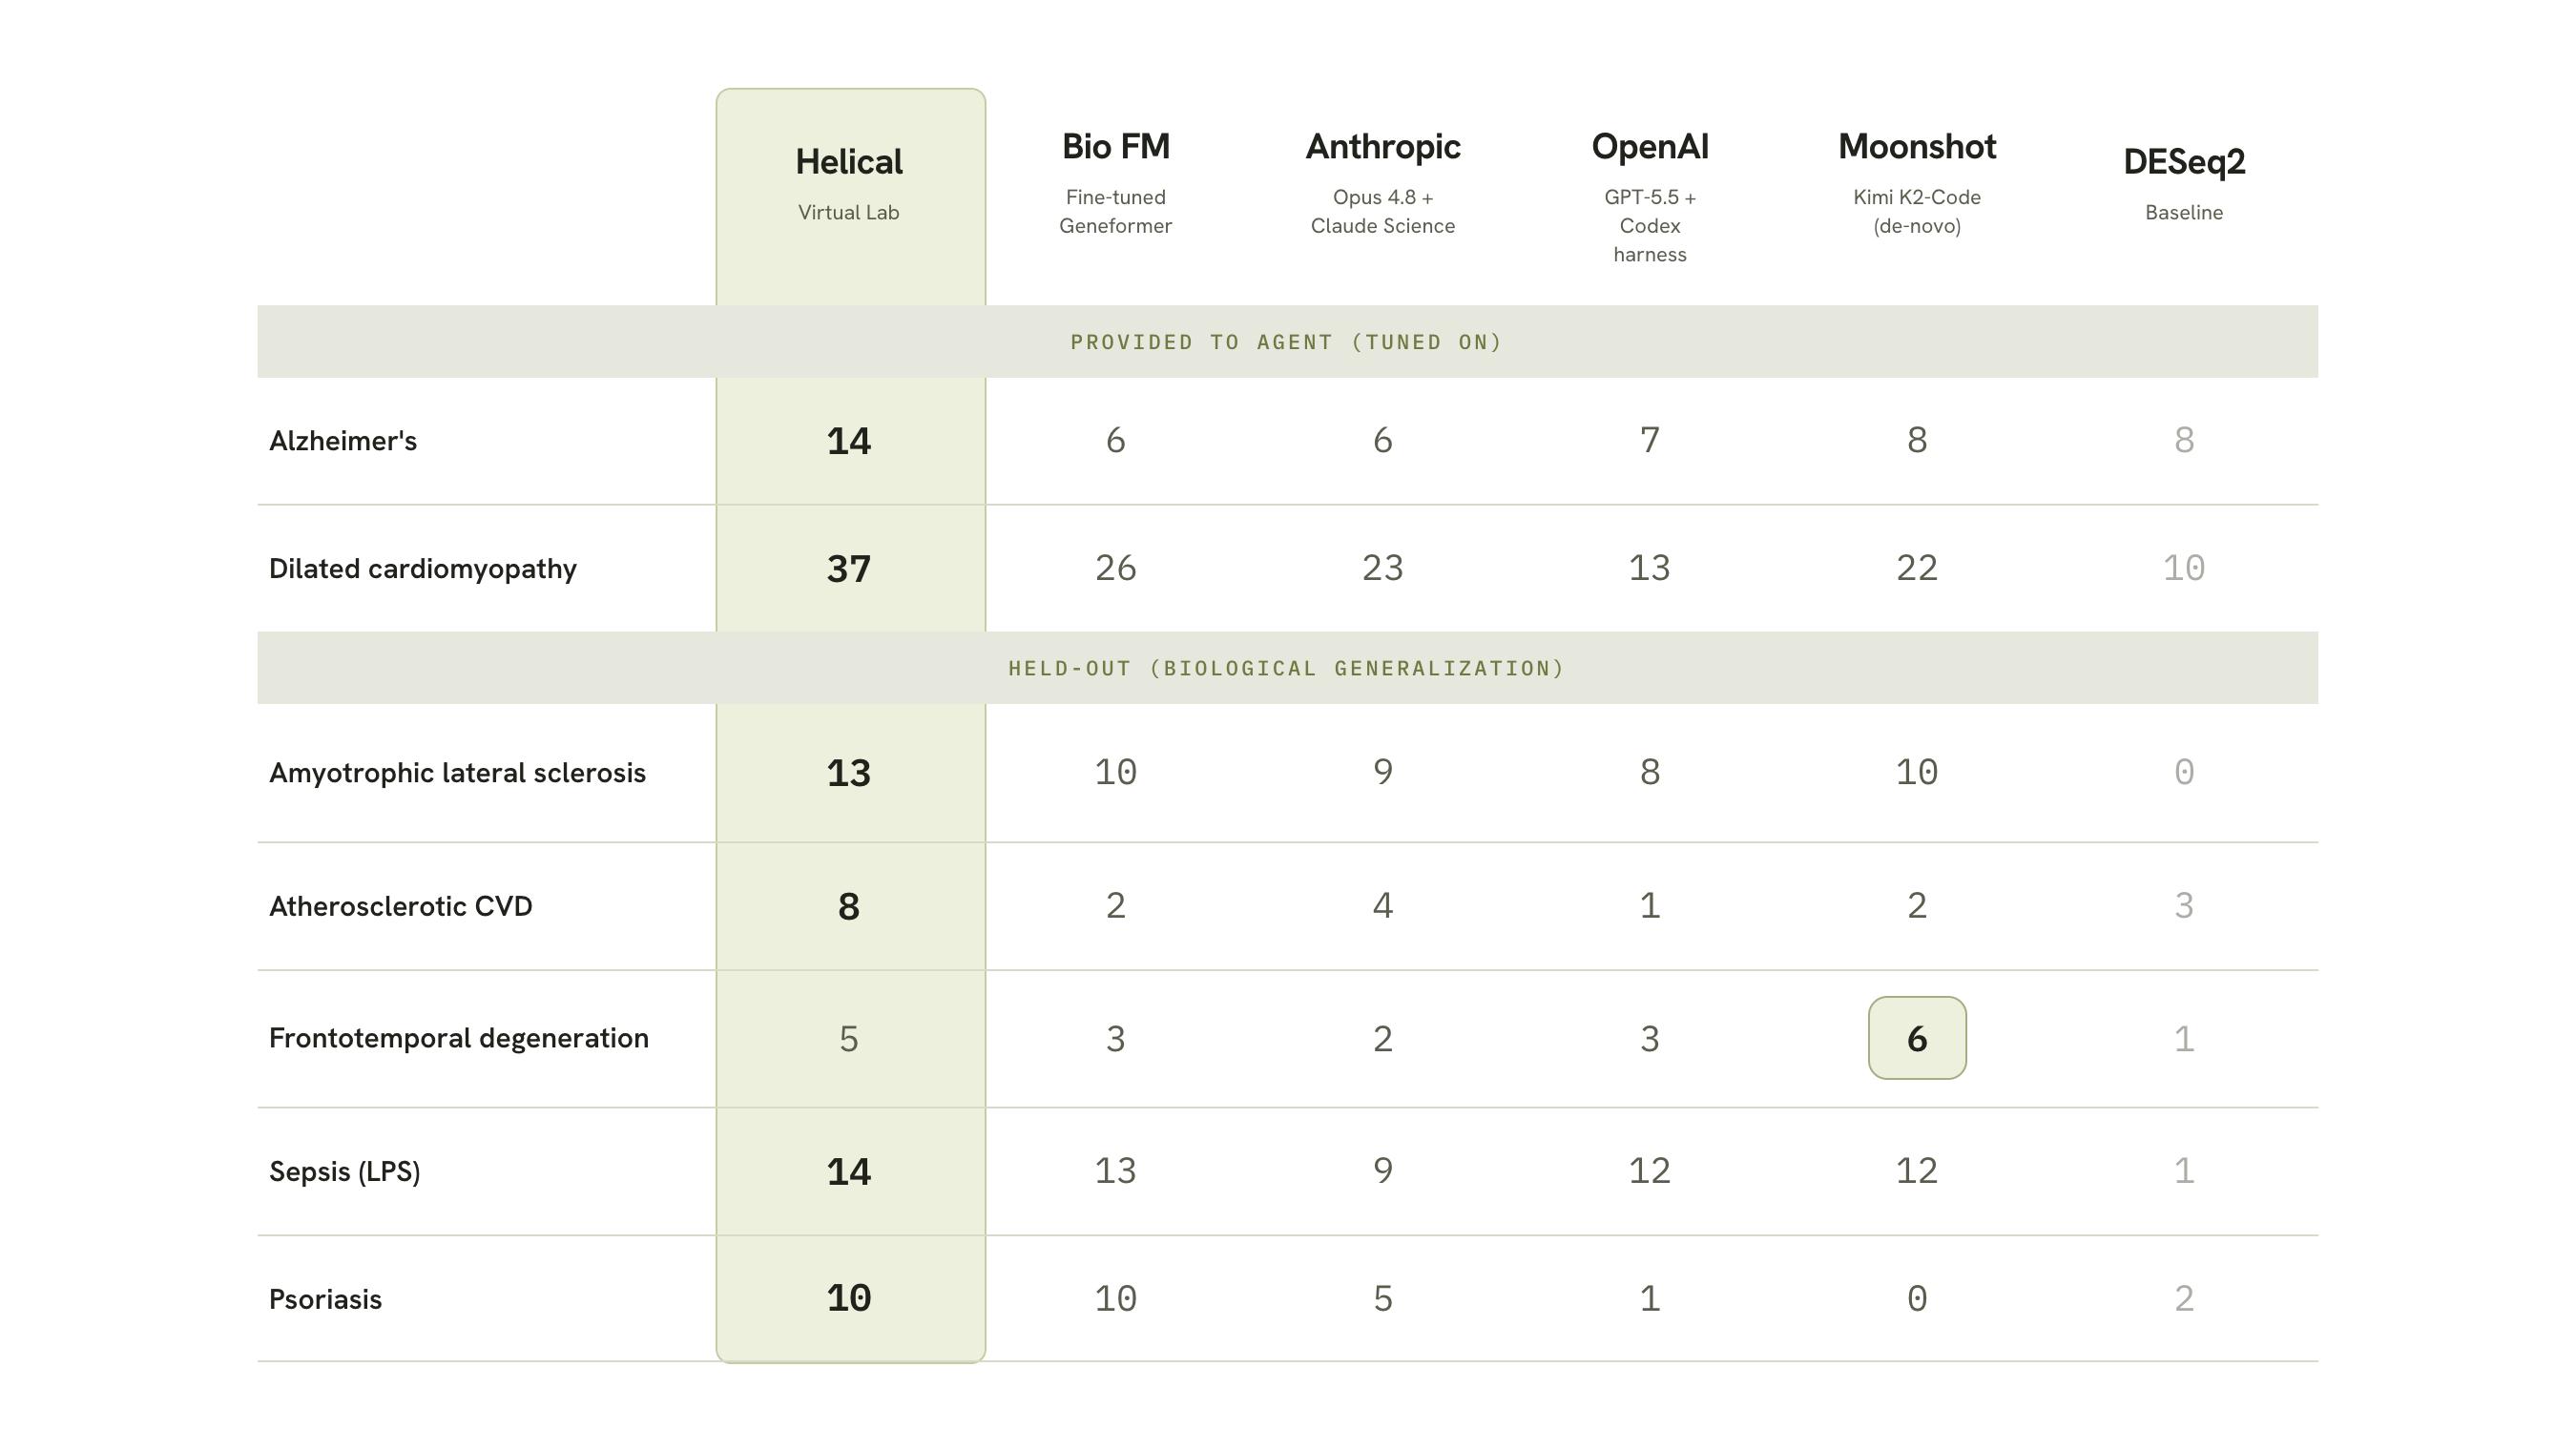Select the Dilated cardiomyopathy row label
This screenshot has width=2576, height=1450.
tap(423, 569)
